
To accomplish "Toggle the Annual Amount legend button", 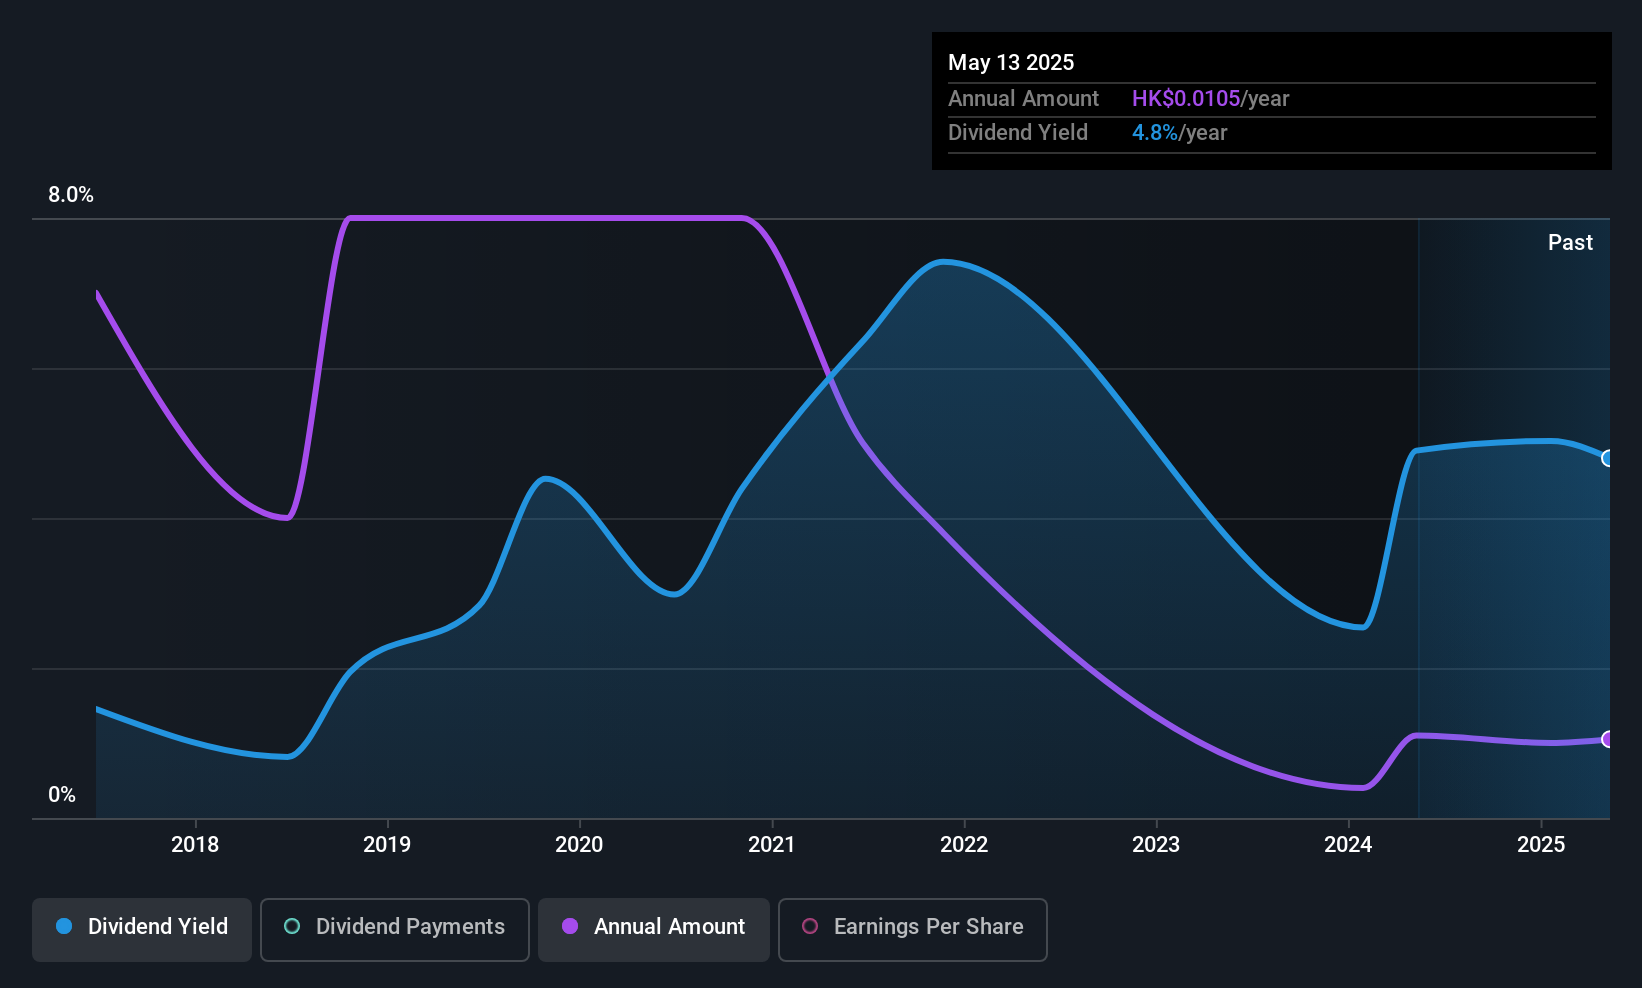I will click(654, 930).
